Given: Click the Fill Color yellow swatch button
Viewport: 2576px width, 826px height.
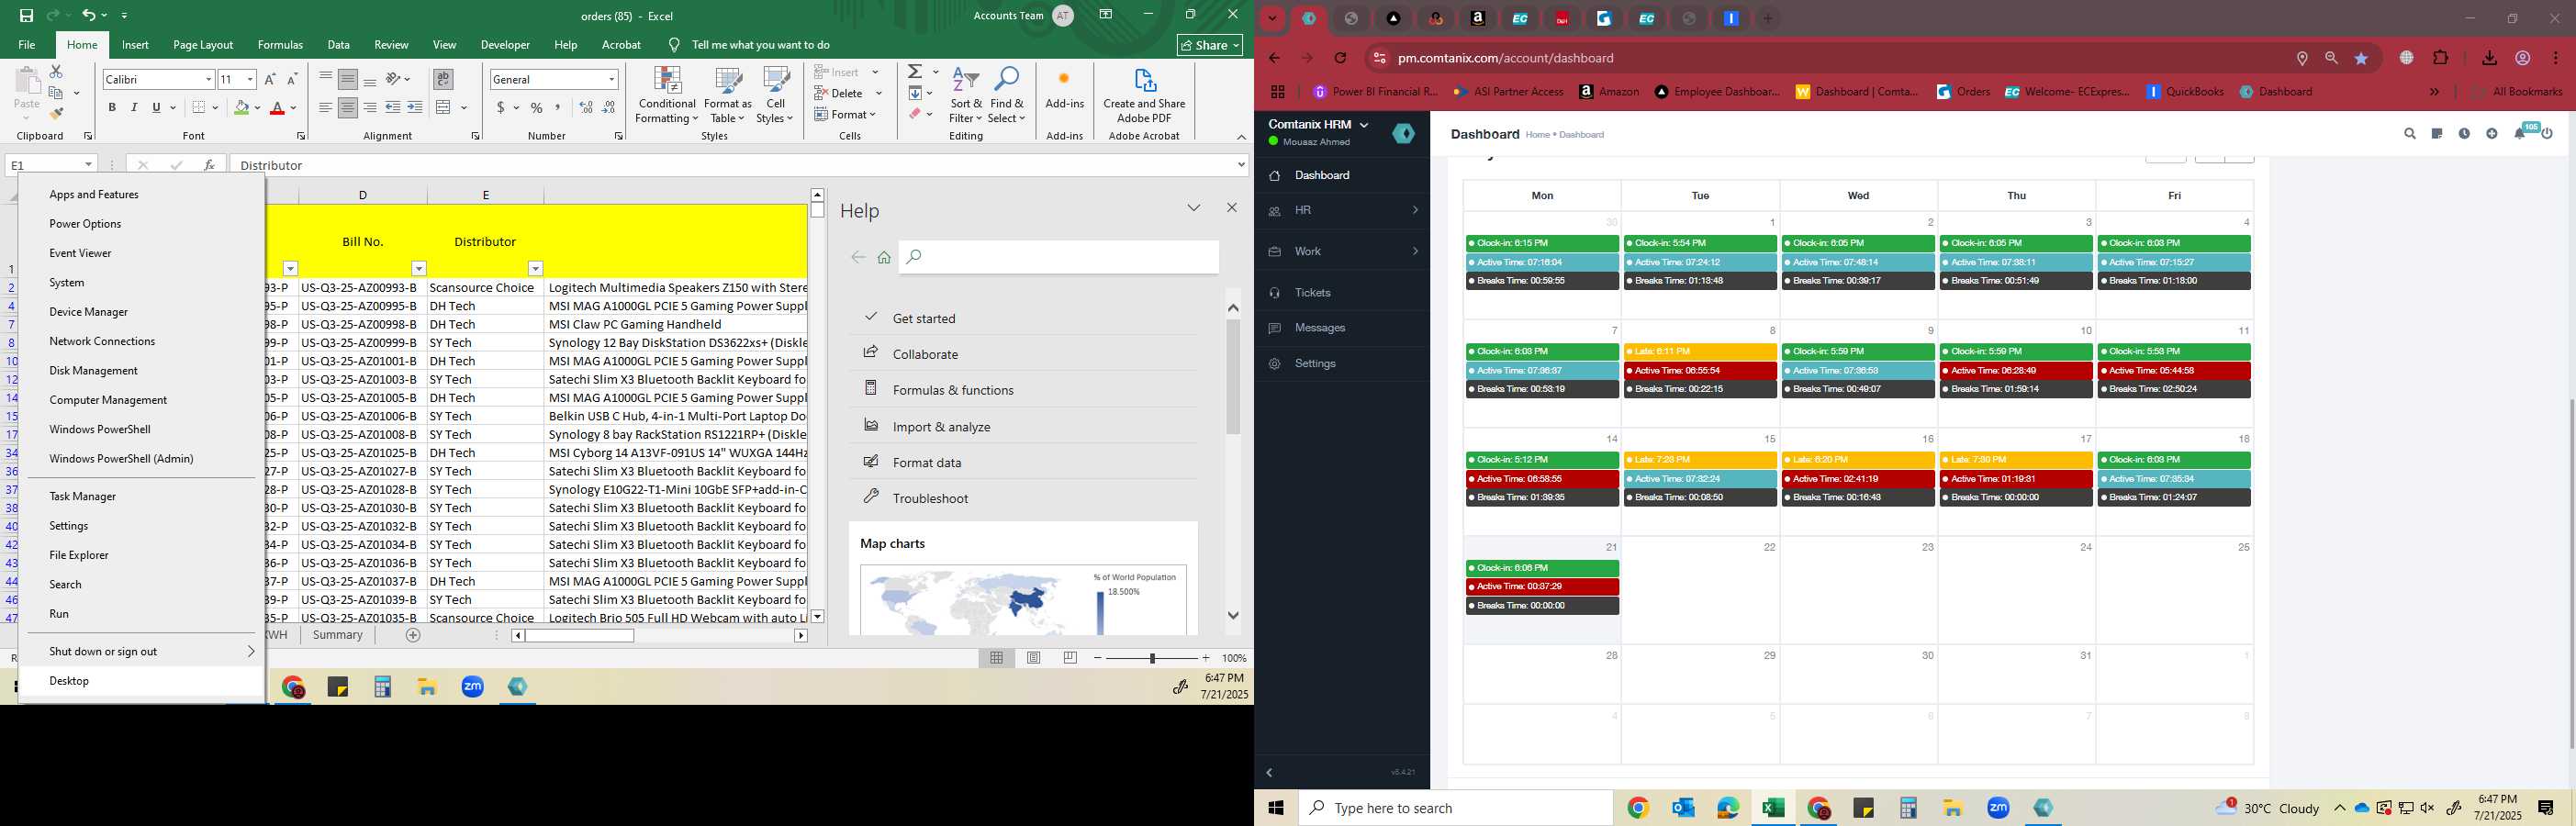Looking at the screenshot, I should click(241, 107).
